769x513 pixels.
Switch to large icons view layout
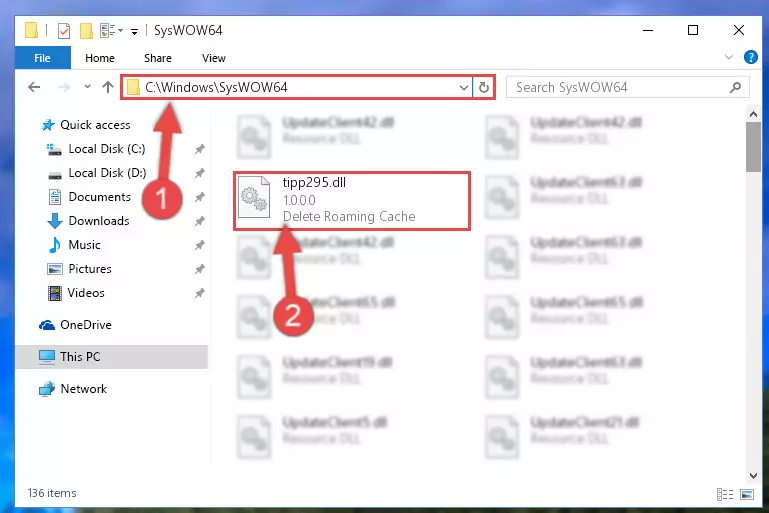click(x=746, y=494)
